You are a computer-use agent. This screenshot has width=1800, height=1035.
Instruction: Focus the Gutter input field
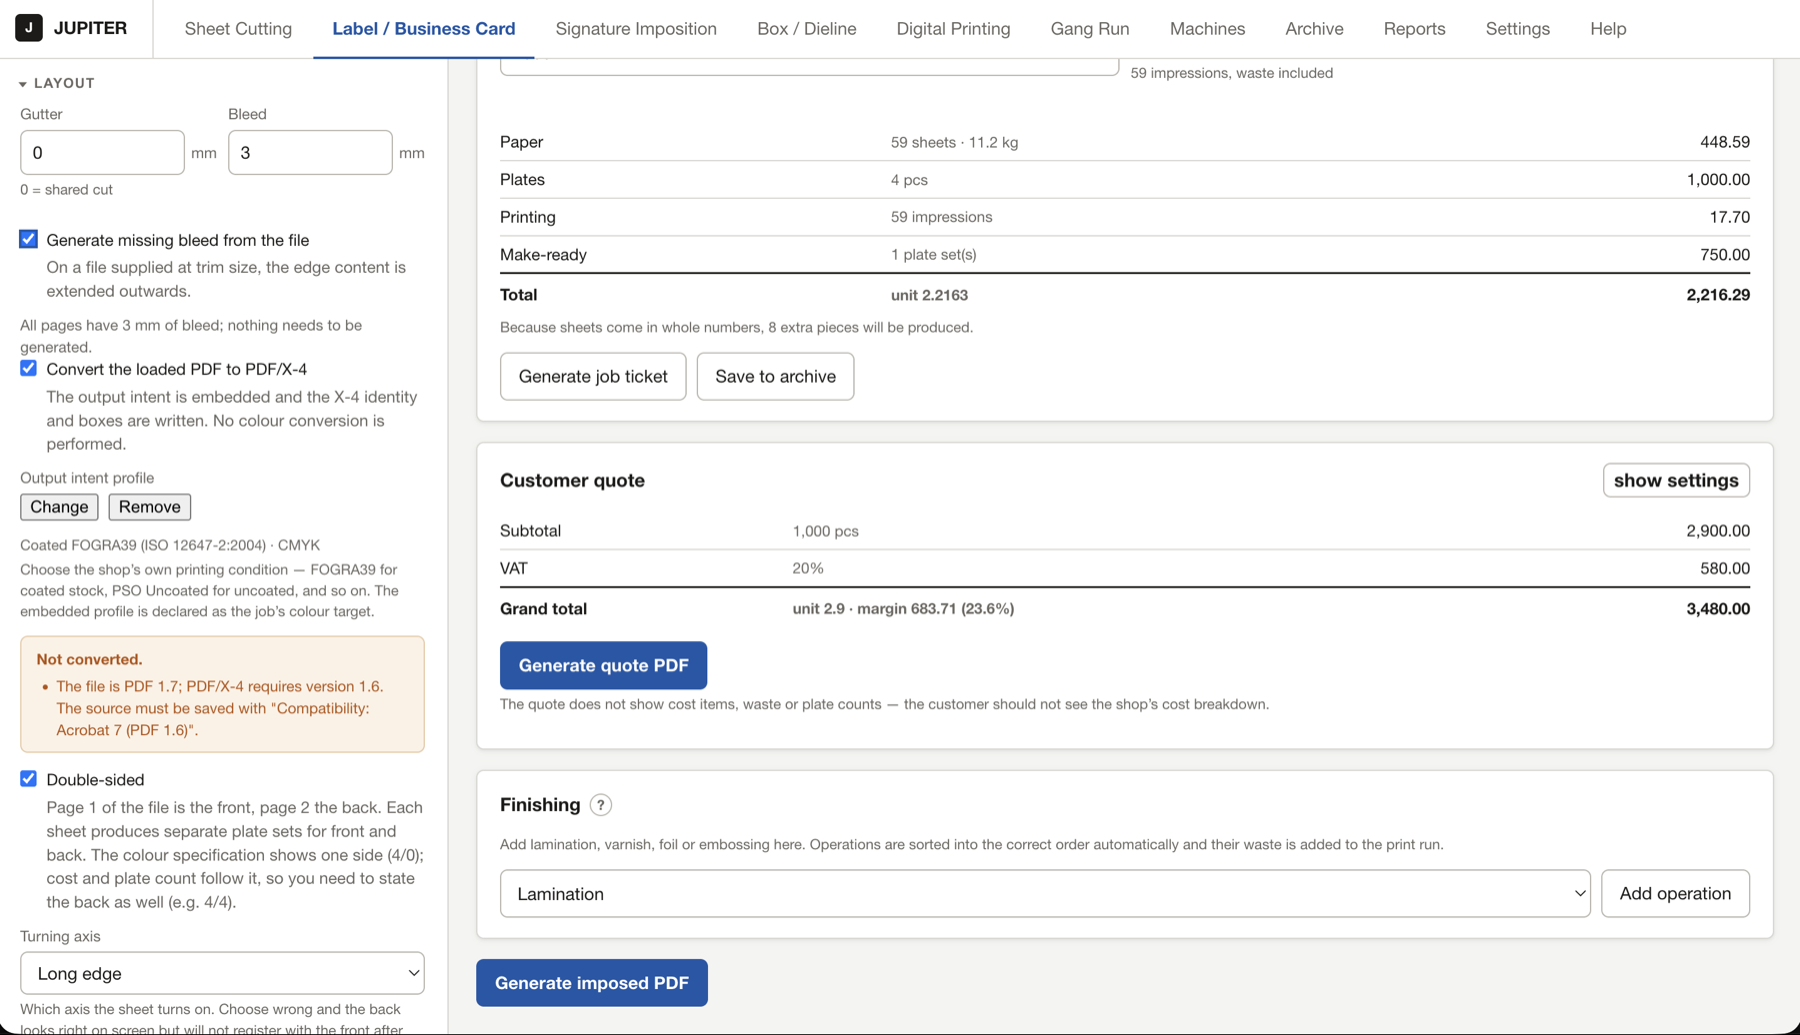(x=102, y=152)
